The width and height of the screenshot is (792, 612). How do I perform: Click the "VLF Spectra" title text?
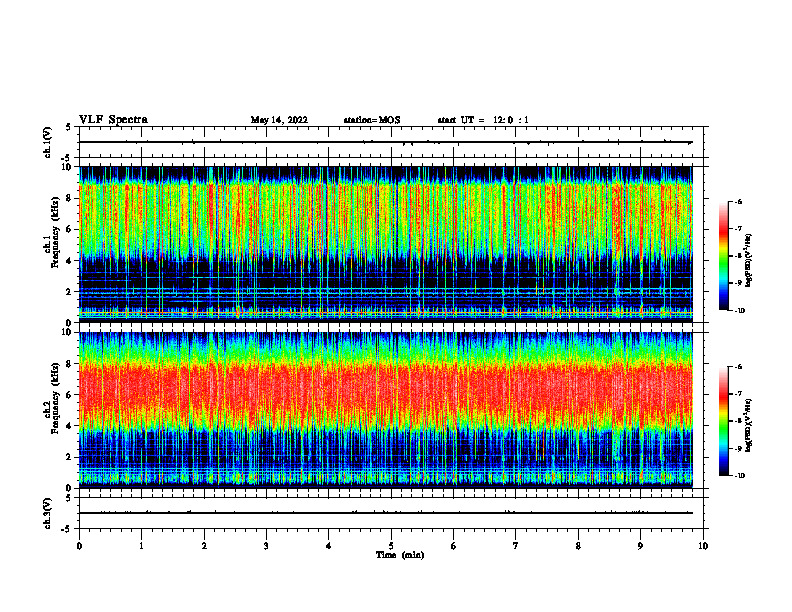click(113, 120)
